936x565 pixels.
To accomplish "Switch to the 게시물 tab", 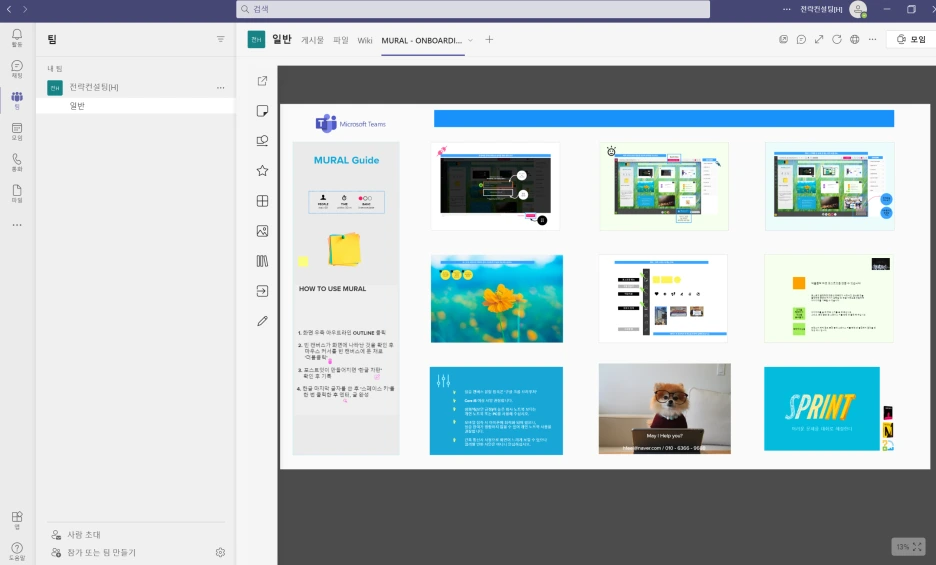I will tap(312, 40).
